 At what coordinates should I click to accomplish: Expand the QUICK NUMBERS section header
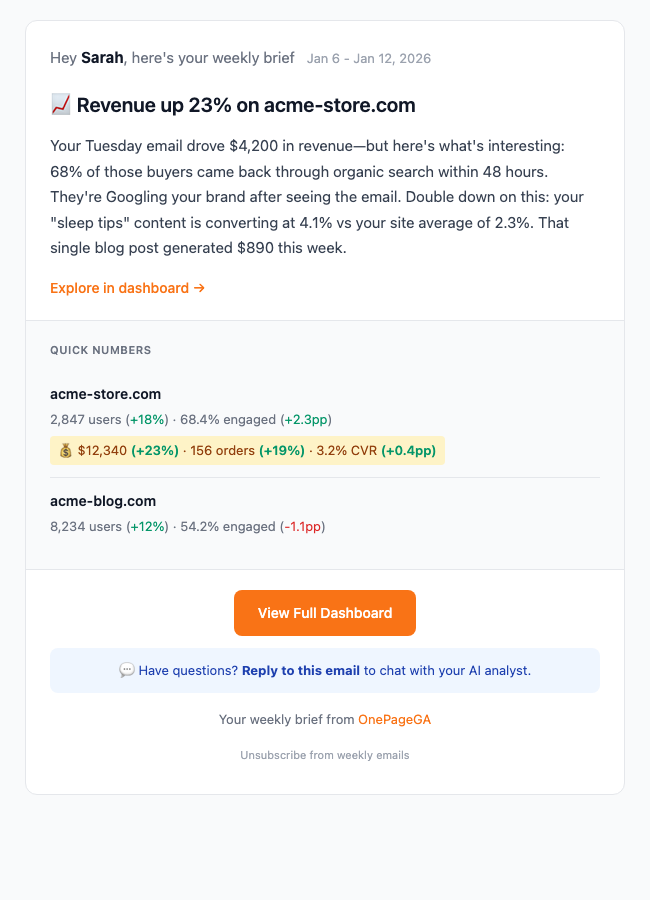point(100,350)
